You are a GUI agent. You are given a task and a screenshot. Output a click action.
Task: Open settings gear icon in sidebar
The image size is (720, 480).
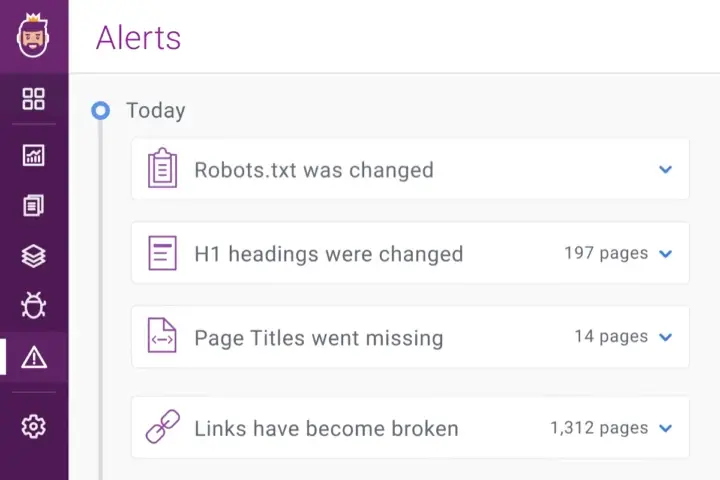[34, 427]
